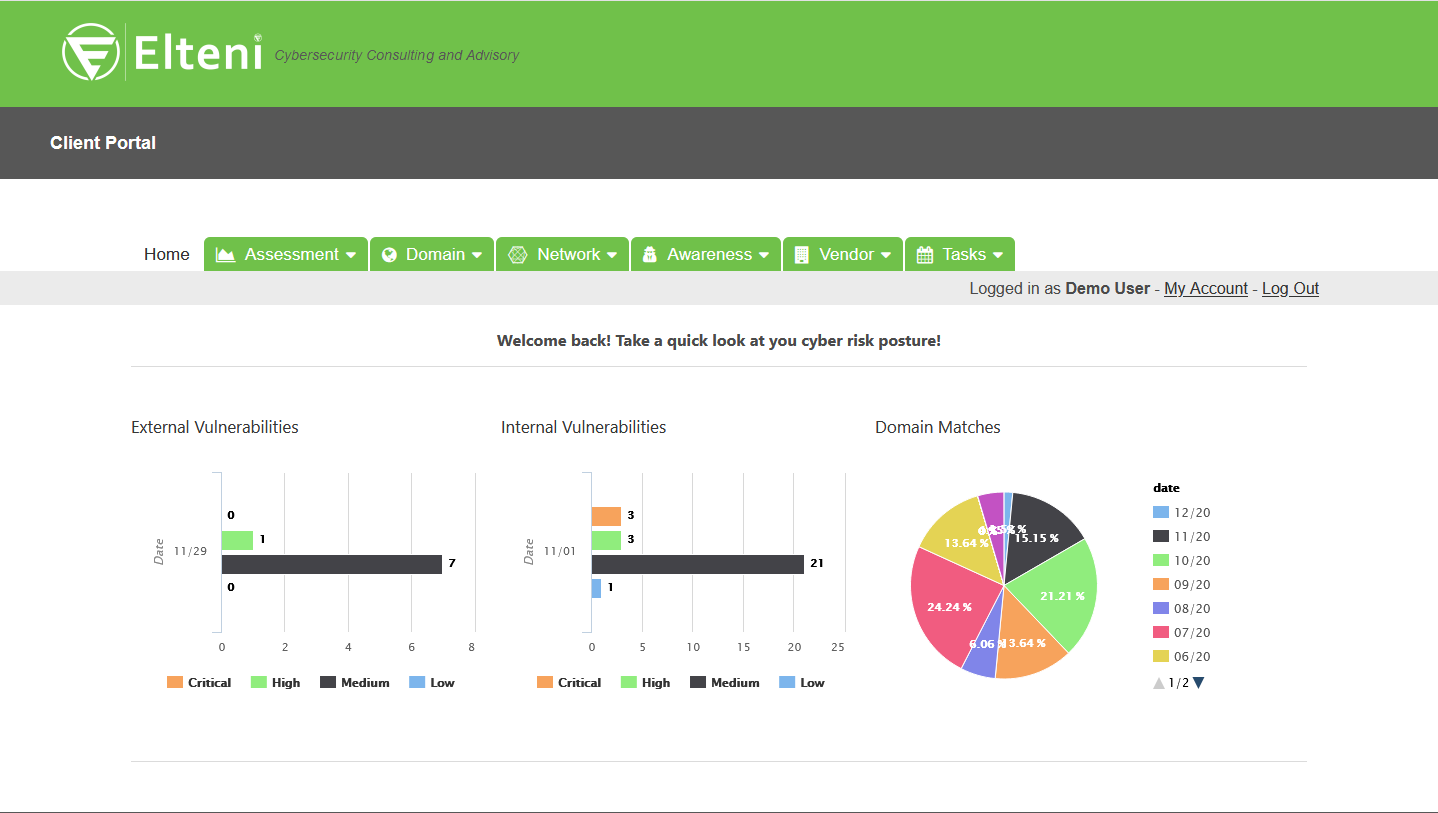Screen dimensions: 1438x813
Task: Click the Medium bar showing 21 internal vulnerabilities
Action: [x=697, y=564]
